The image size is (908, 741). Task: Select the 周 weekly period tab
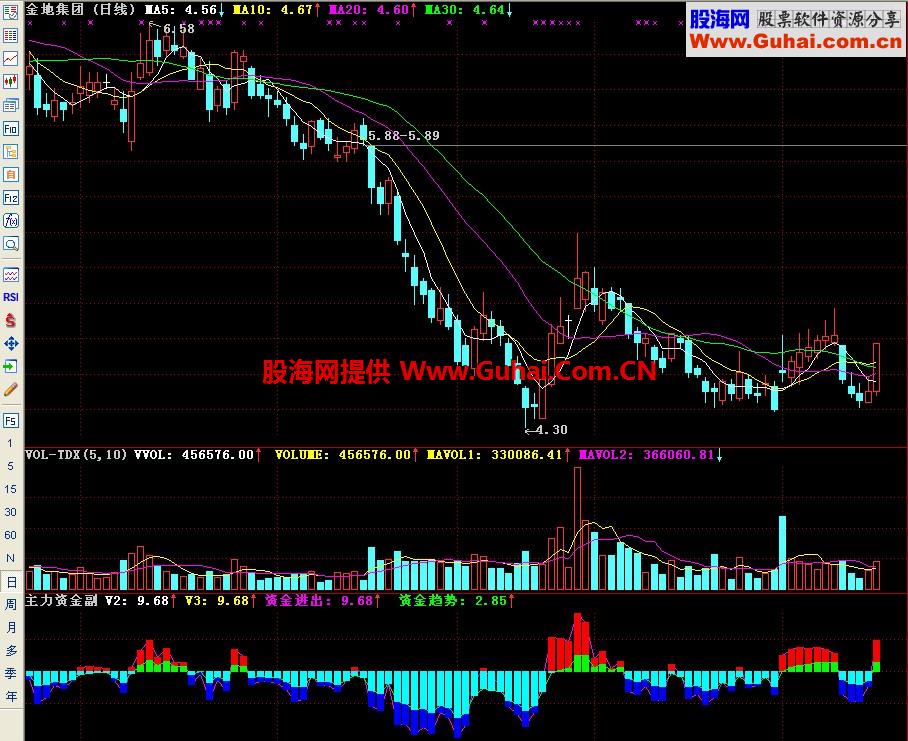point(10,604)
